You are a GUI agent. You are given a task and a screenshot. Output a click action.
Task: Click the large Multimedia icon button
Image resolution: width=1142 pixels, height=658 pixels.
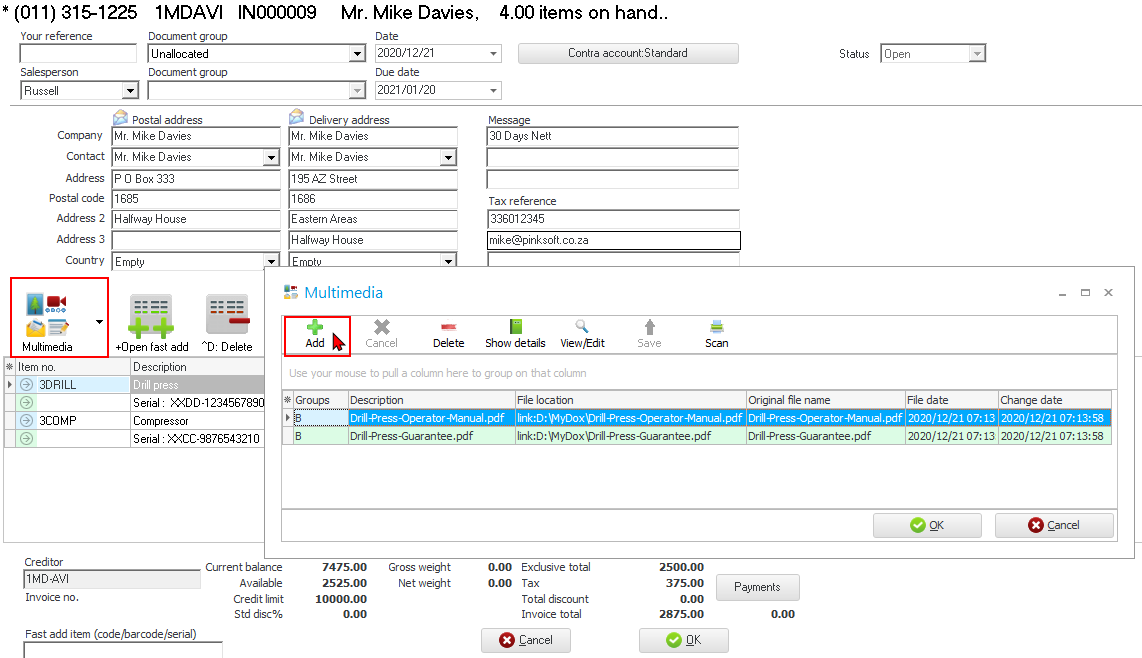(48, 316)
